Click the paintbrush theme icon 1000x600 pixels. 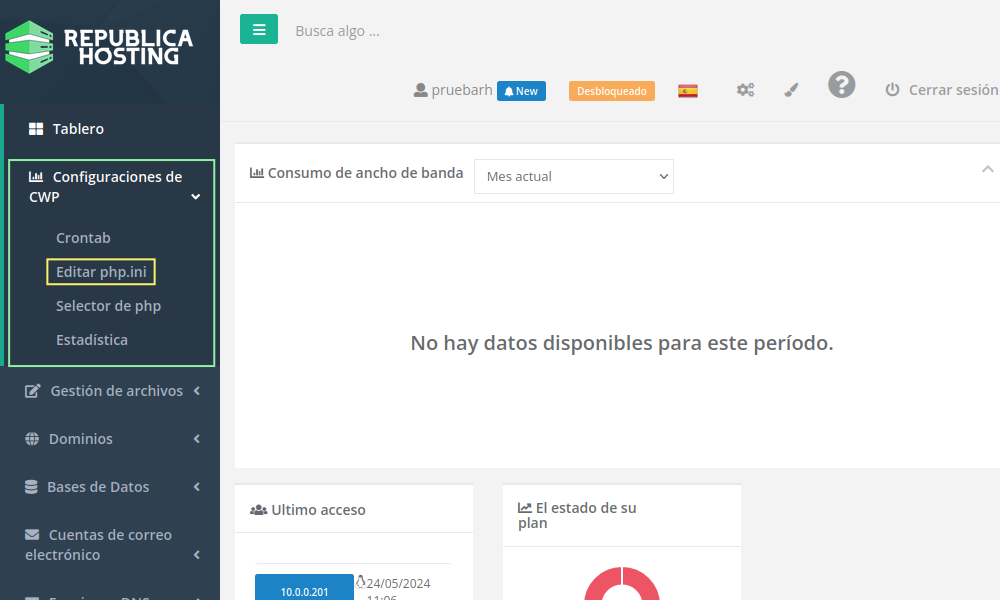tap(791, 90)
